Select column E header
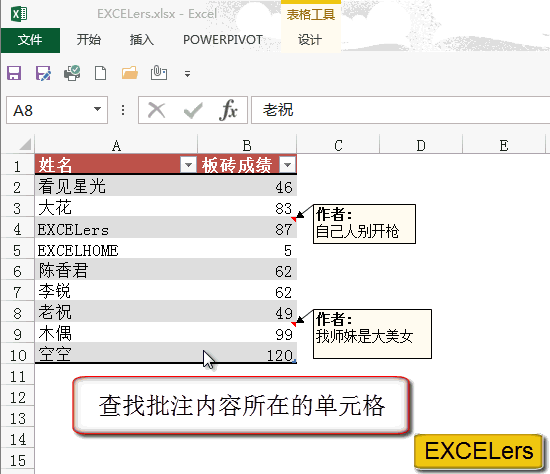This screenshot has height=474, width=550. [x=504, y=145]
